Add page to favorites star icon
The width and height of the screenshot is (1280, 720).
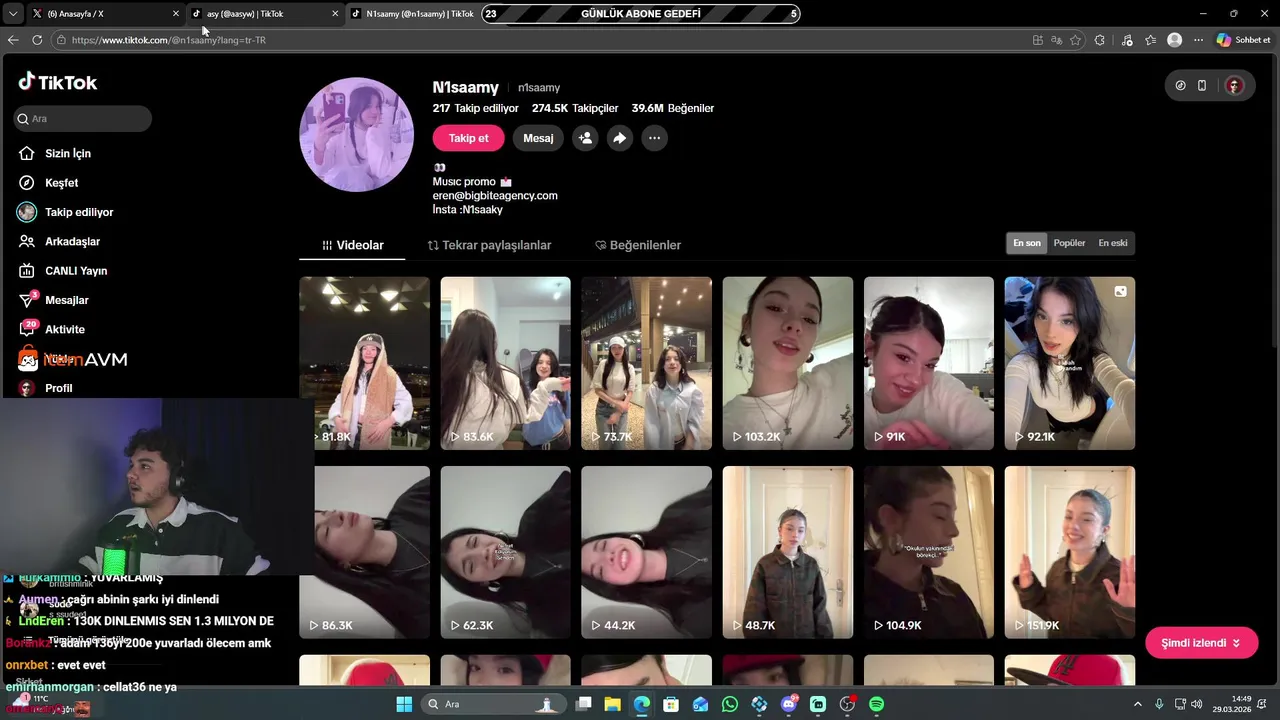1075,40
